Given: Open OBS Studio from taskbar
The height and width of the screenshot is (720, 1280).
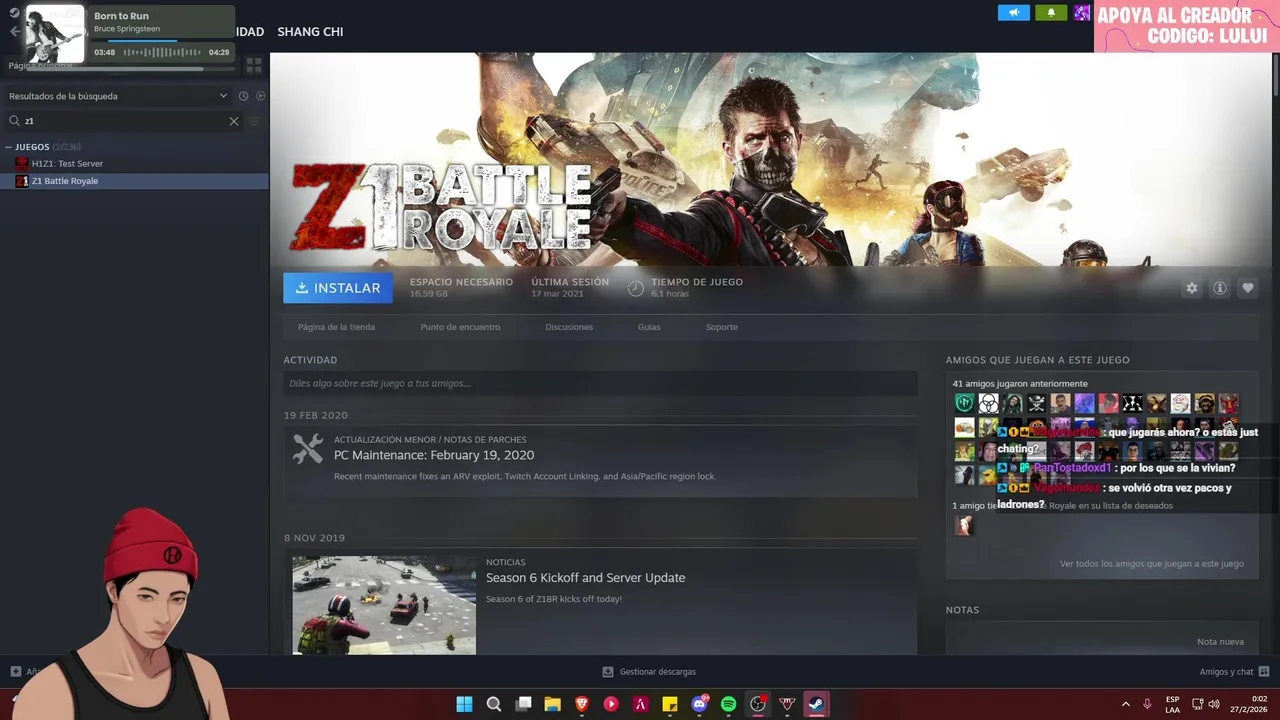Looking at the screenshot, I should 758,704.
